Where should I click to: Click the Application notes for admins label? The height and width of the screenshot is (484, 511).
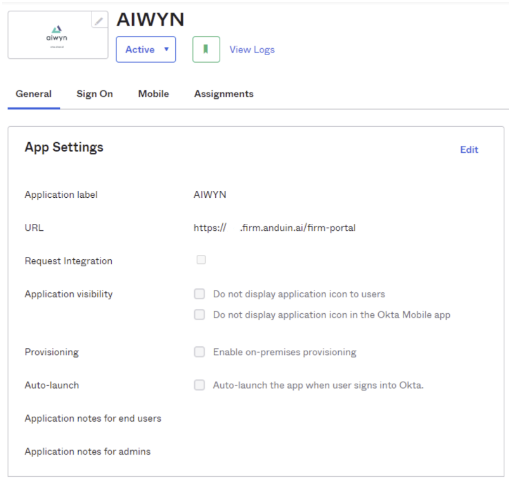(x=88, y=451)
